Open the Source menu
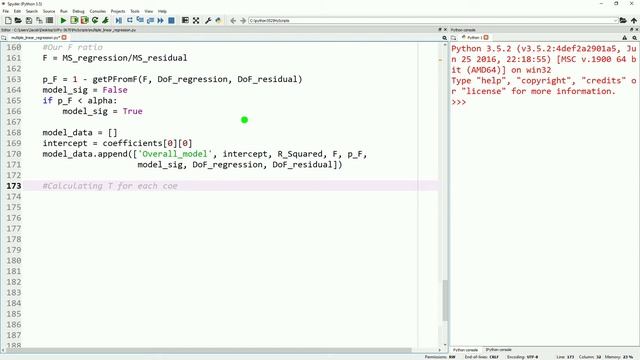The height and width of the screenshot is (360, 640). [x=49, y=11]
